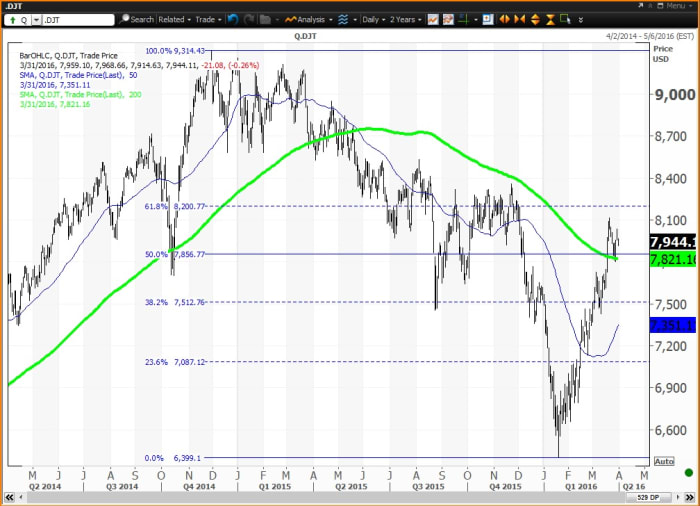Viewport: 700px width, 506px height.
Task: Jump to chart end double-right arrow
Action: coord(691,497)
